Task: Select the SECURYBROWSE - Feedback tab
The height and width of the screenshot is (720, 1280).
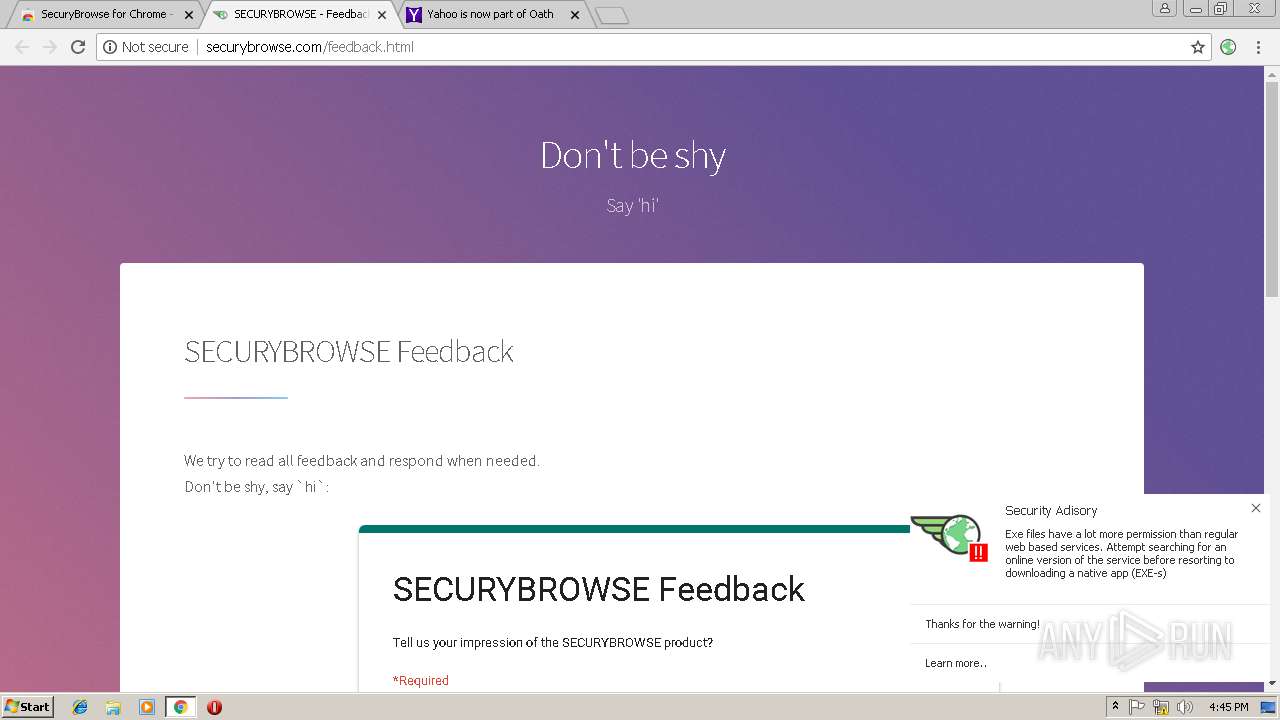Action: click(x=300, y=14)
